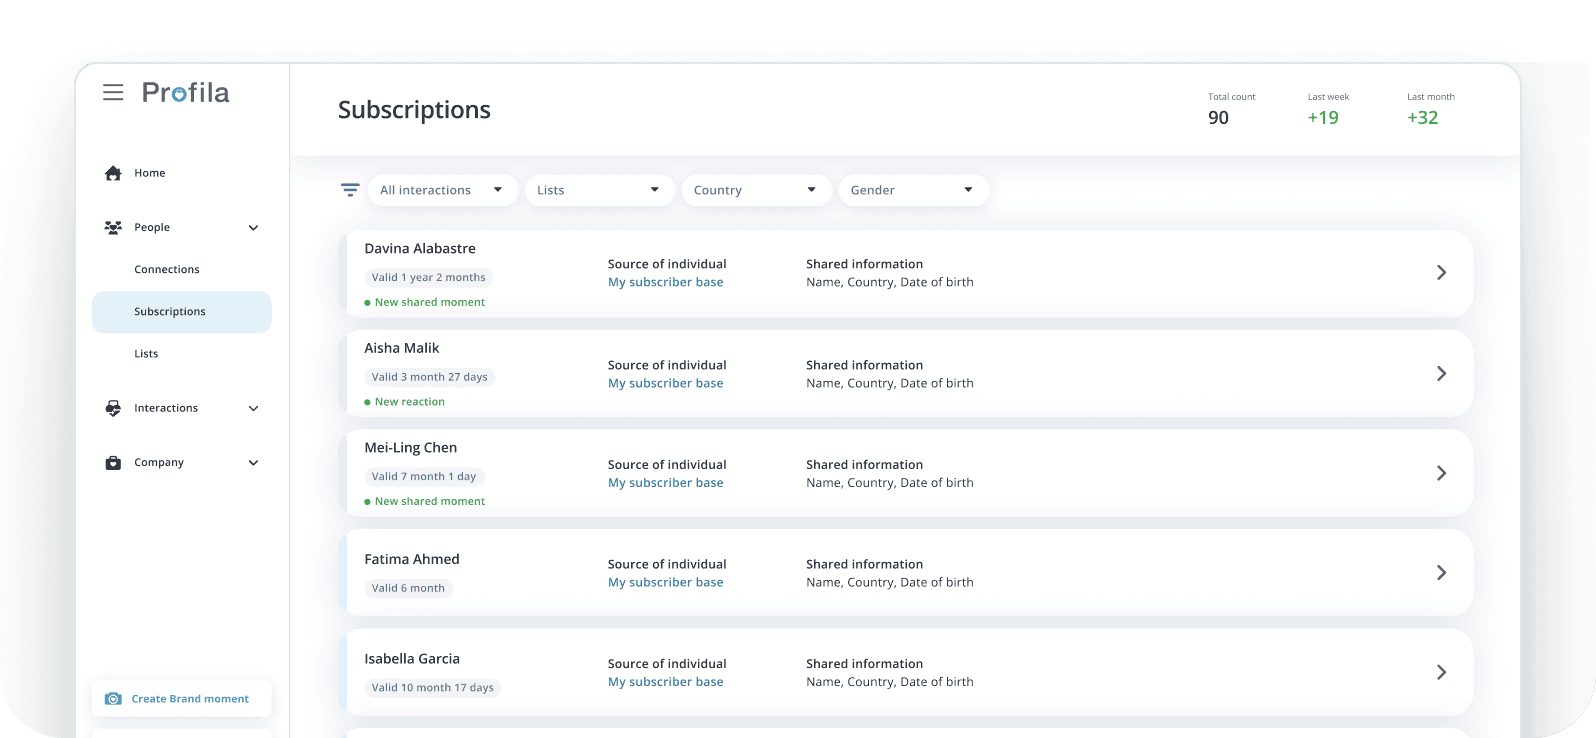Click the Home house icon
The height and width of the screenshot is (738, 1596).
click(113, 173)
